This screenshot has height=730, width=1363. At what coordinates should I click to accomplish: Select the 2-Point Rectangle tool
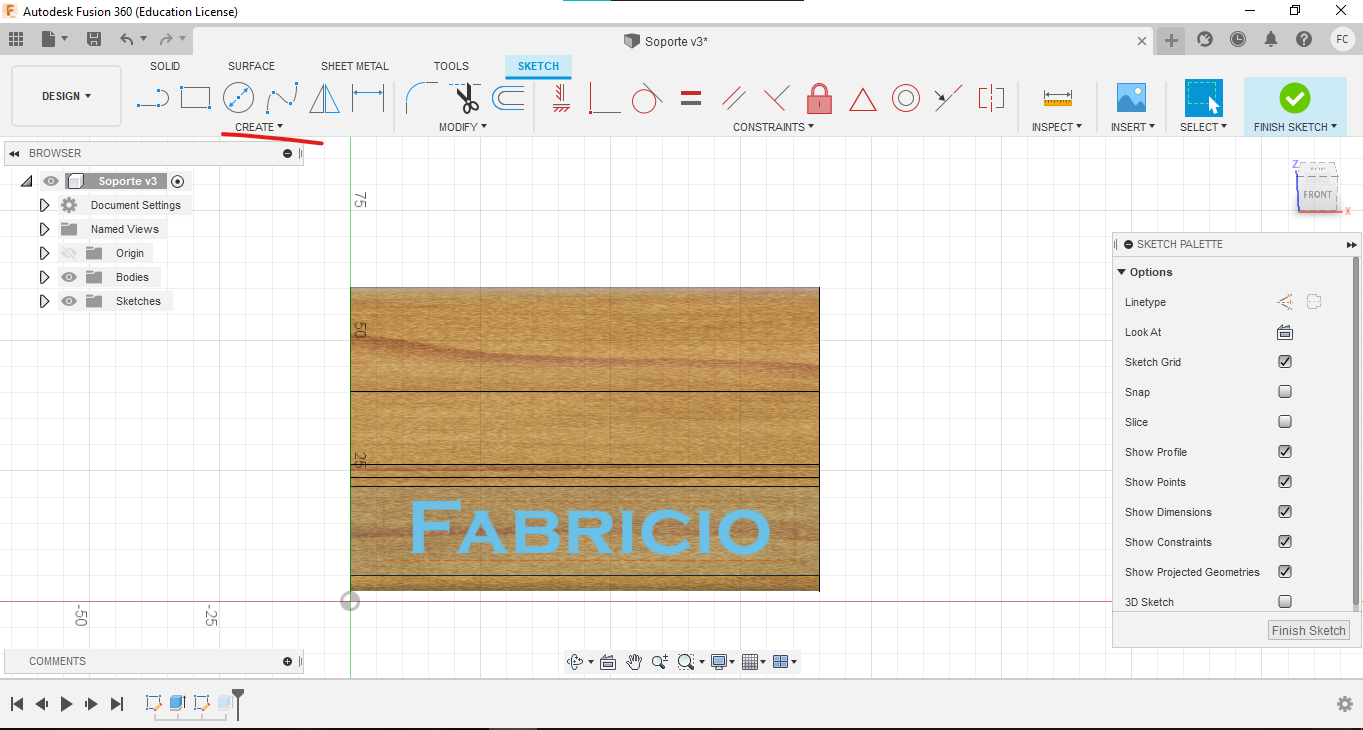[x=195, y=97]
